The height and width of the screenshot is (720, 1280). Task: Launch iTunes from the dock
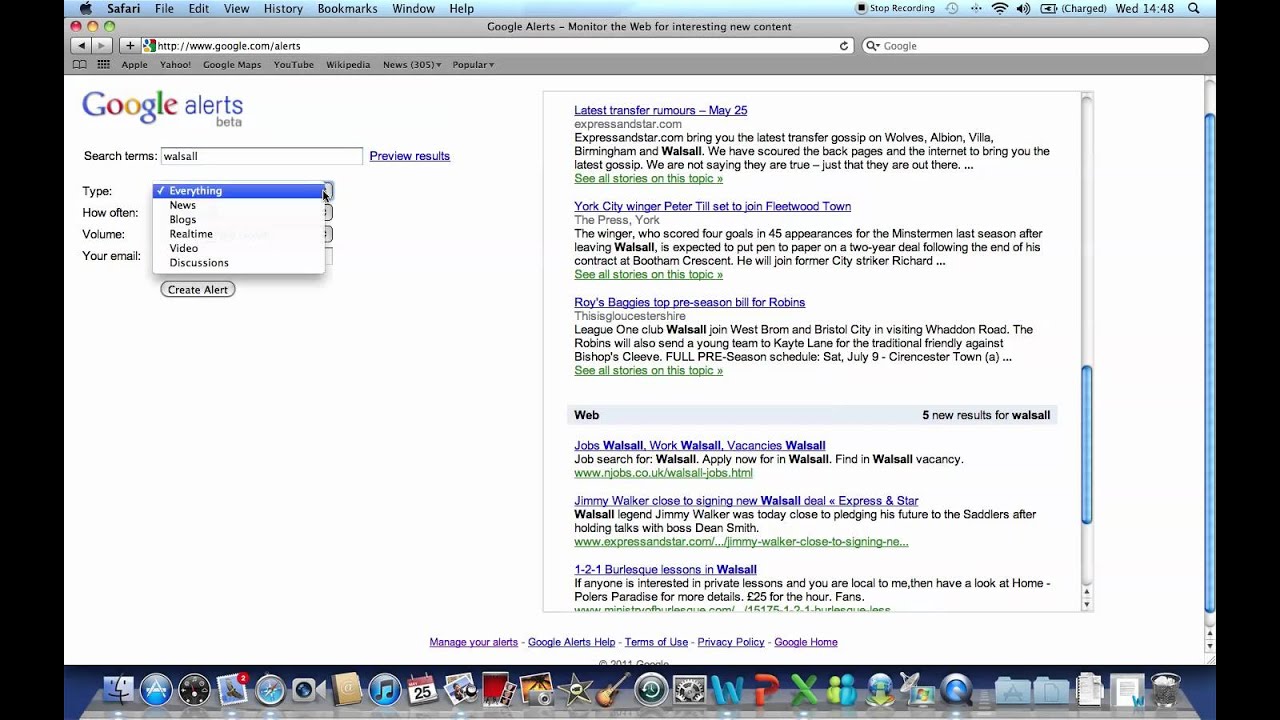point(384,689)
